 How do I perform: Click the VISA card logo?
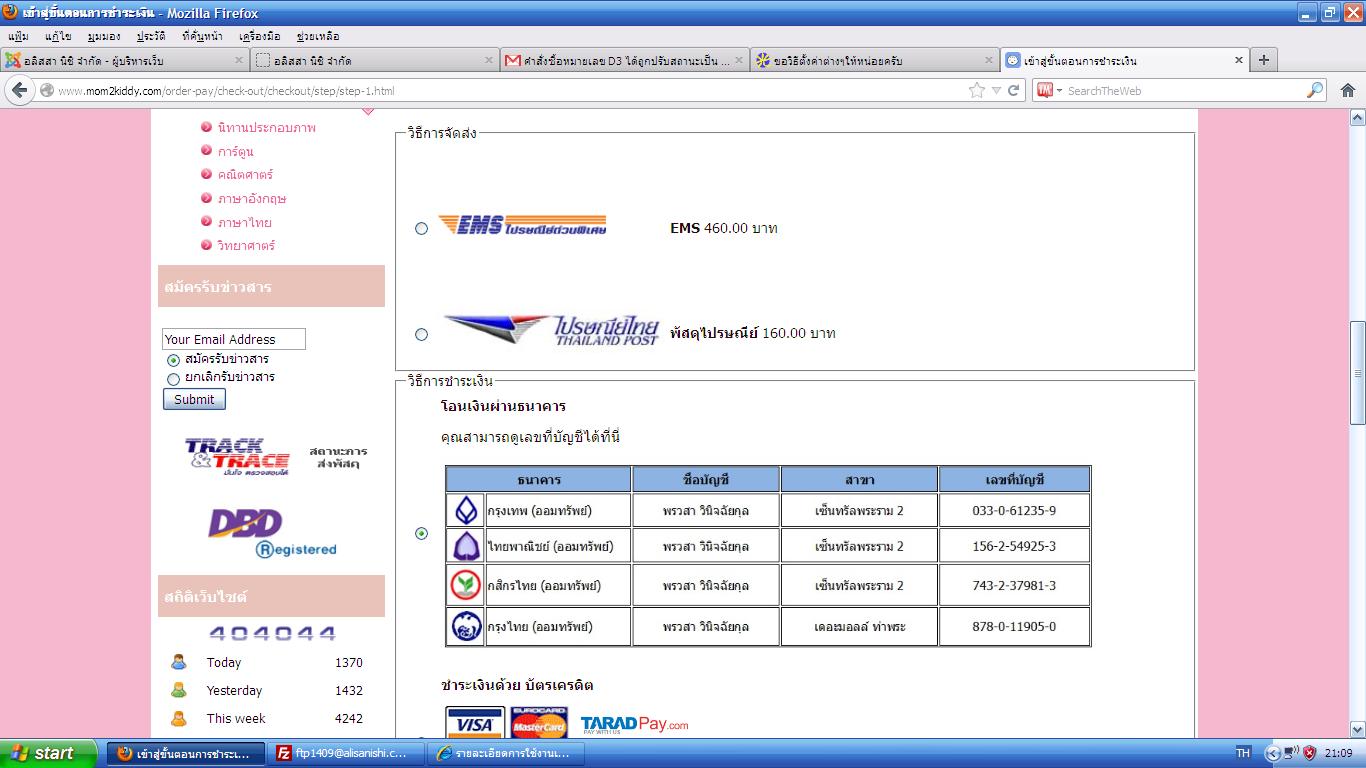475,722
